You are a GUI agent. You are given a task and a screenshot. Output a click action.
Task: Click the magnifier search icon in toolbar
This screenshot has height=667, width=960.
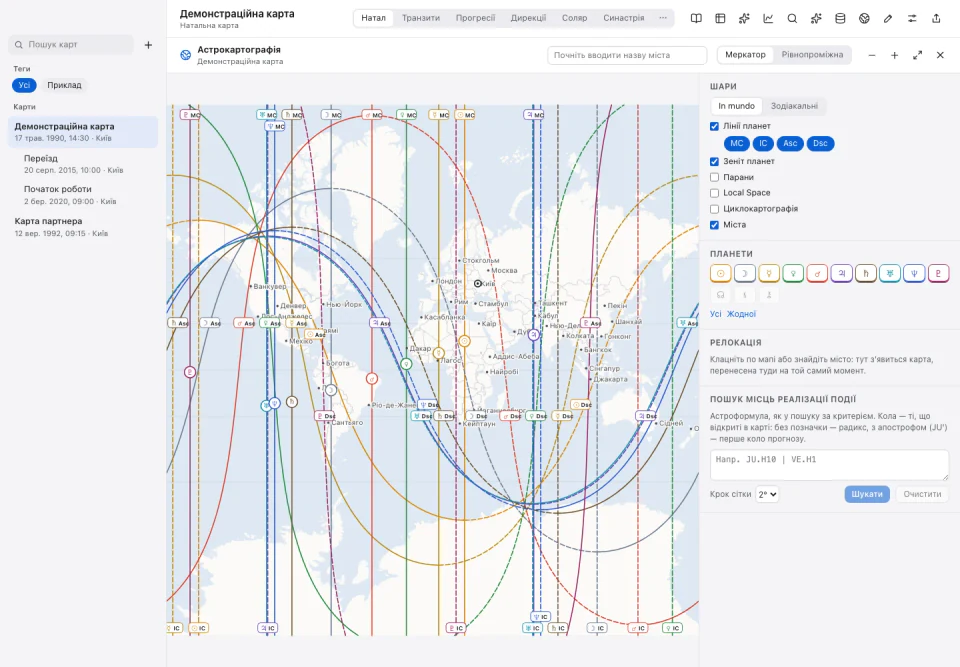coord(792,18)
